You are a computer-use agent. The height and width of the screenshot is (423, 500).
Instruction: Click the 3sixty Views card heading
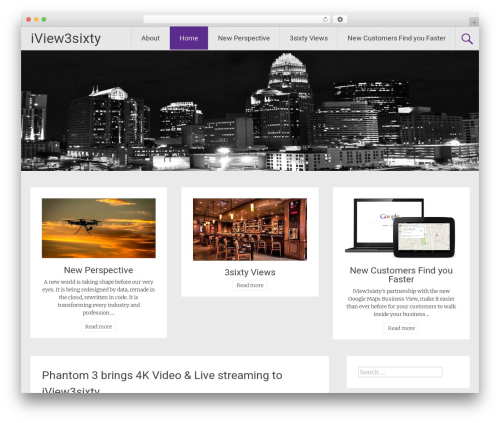(x=250, y=272)
